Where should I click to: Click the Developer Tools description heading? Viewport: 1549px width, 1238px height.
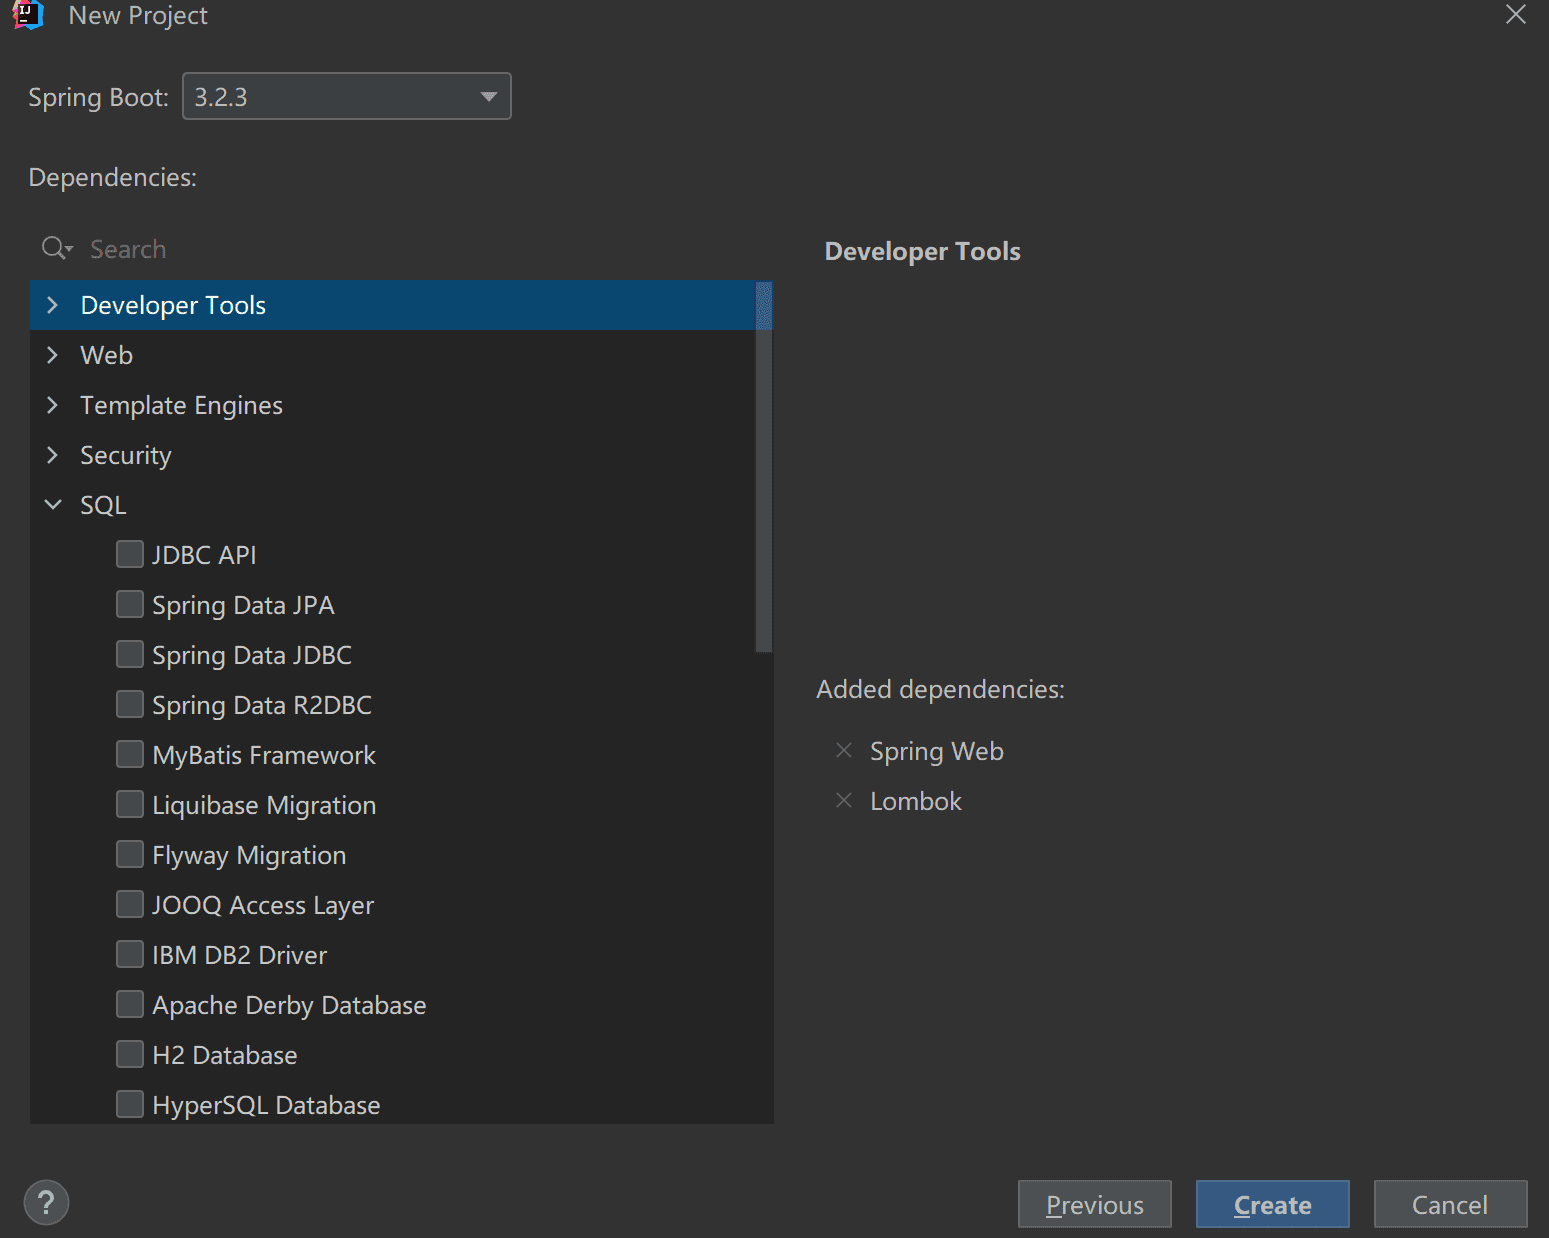click(x=922, y=251)
